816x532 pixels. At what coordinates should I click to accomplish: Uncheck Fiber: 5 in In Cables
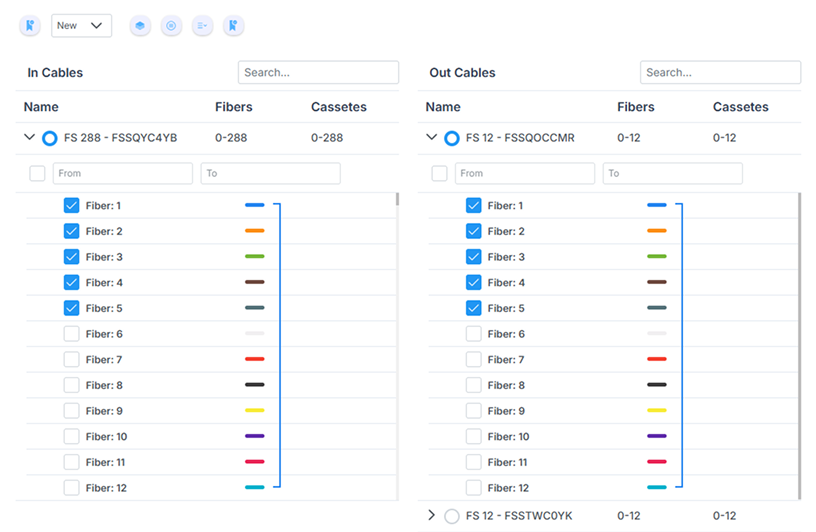click(71, 308)
